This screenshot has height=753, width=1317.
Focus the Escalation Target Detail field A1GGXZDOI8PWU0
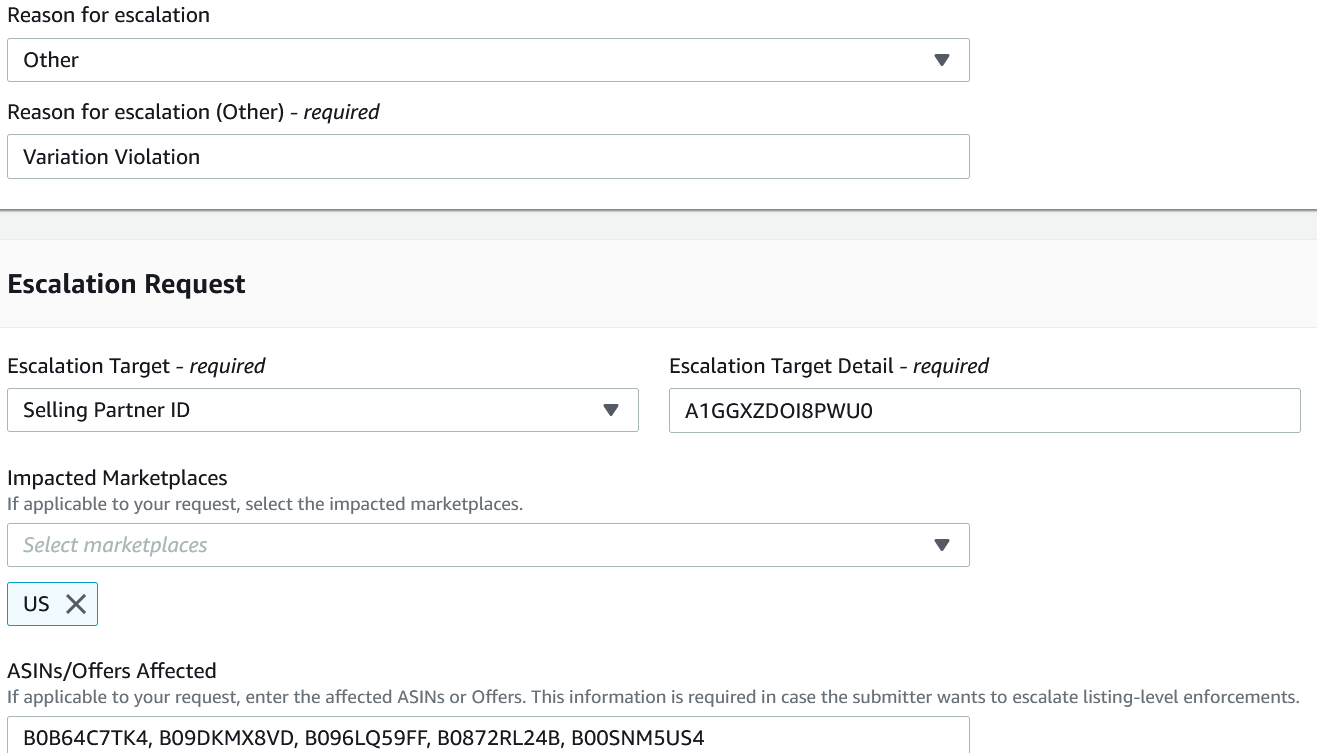tap(985, 410)
